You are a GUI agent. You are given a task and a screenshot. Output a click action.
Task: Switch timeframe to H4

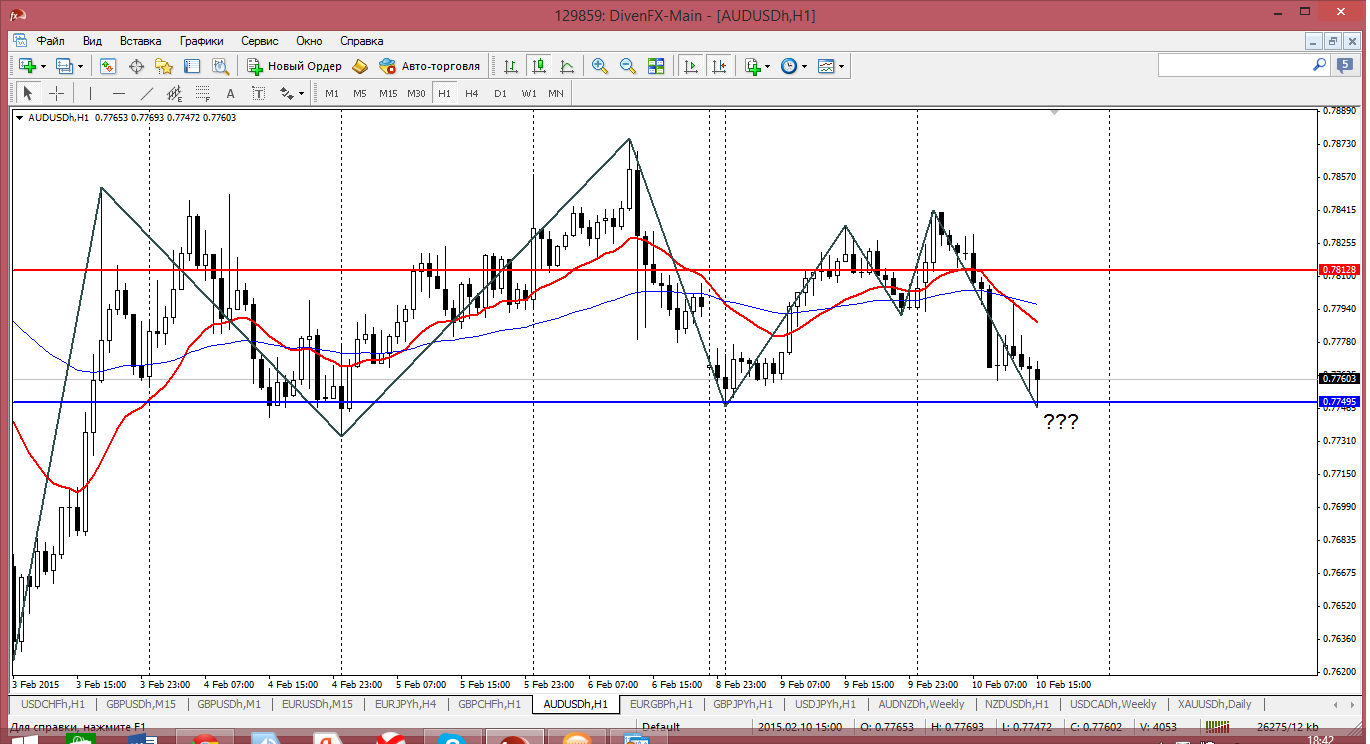[x=472, y=93]
